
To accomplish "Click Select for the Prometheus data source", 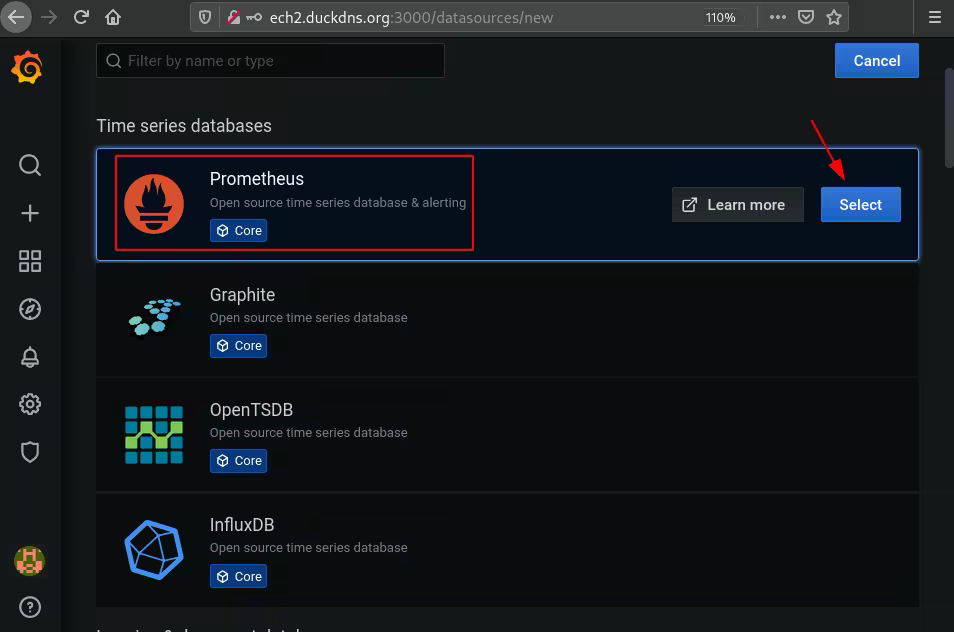I will pos(860,204).
